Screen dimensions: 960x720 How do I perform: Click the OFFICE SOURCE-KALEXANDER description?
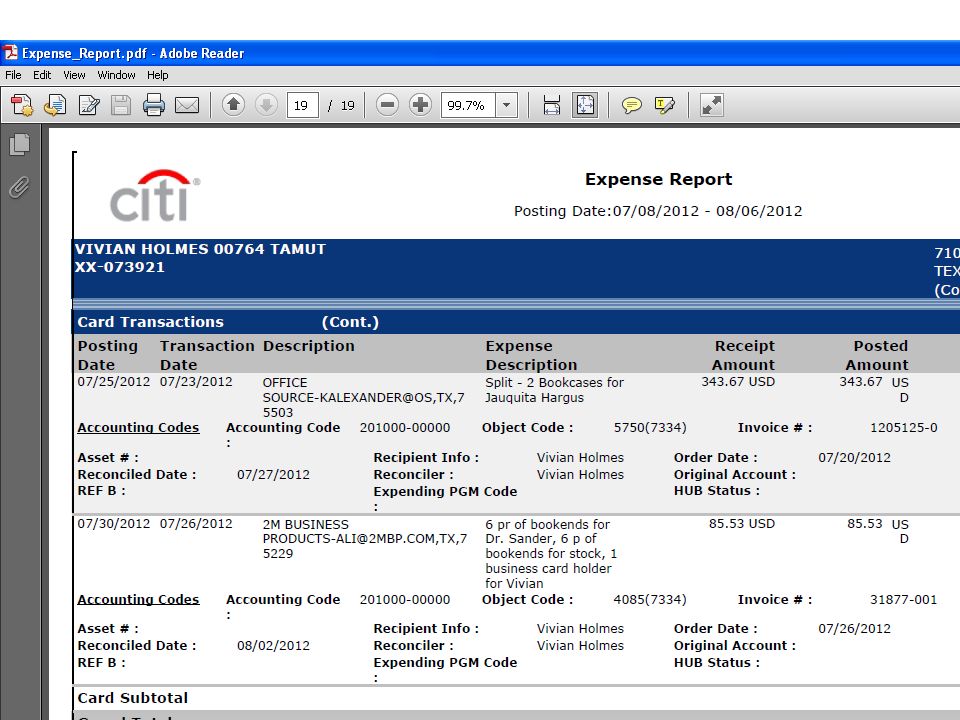tap(364, 397)
